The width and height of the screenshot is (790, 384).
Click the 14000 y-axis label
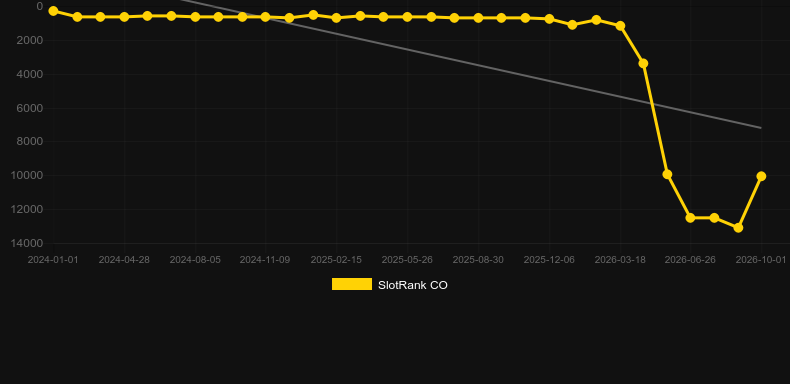click(x=27, y=243)
